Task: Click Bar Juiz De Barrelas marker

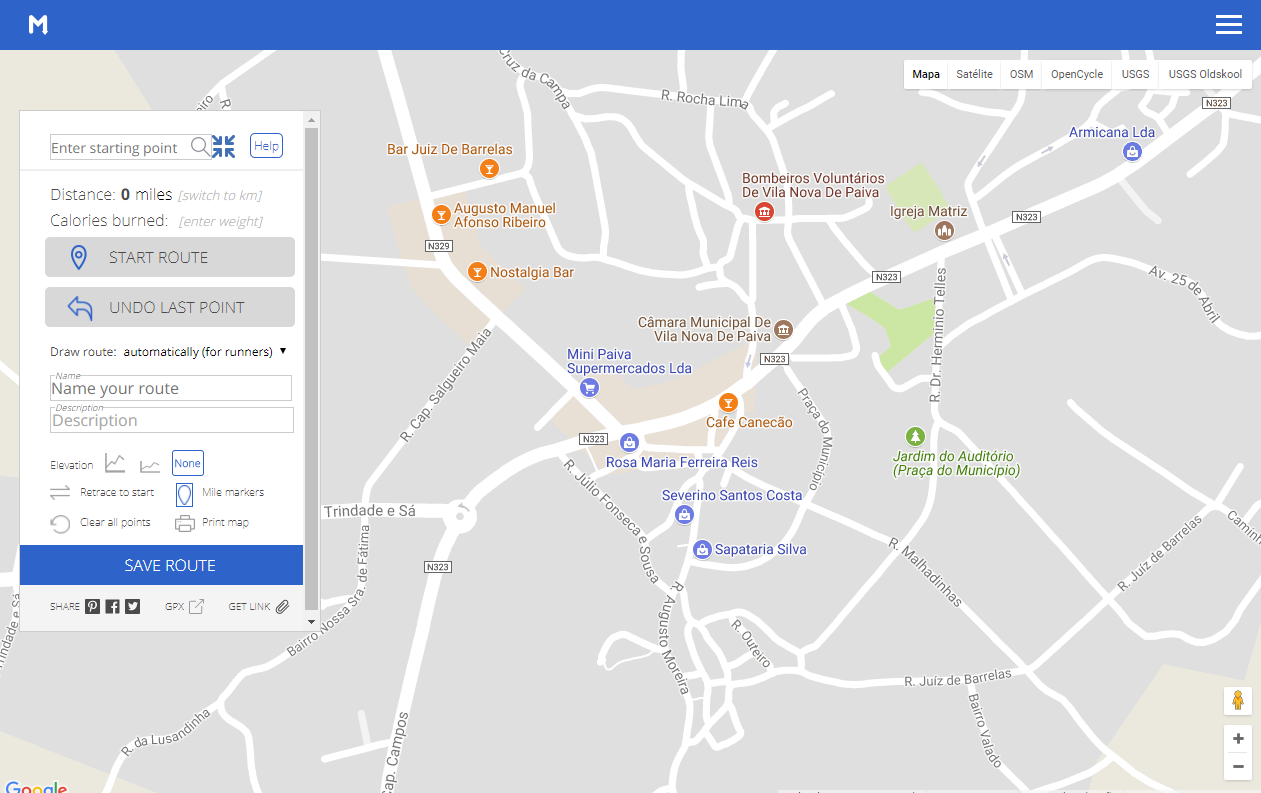Action: (488, 168)
